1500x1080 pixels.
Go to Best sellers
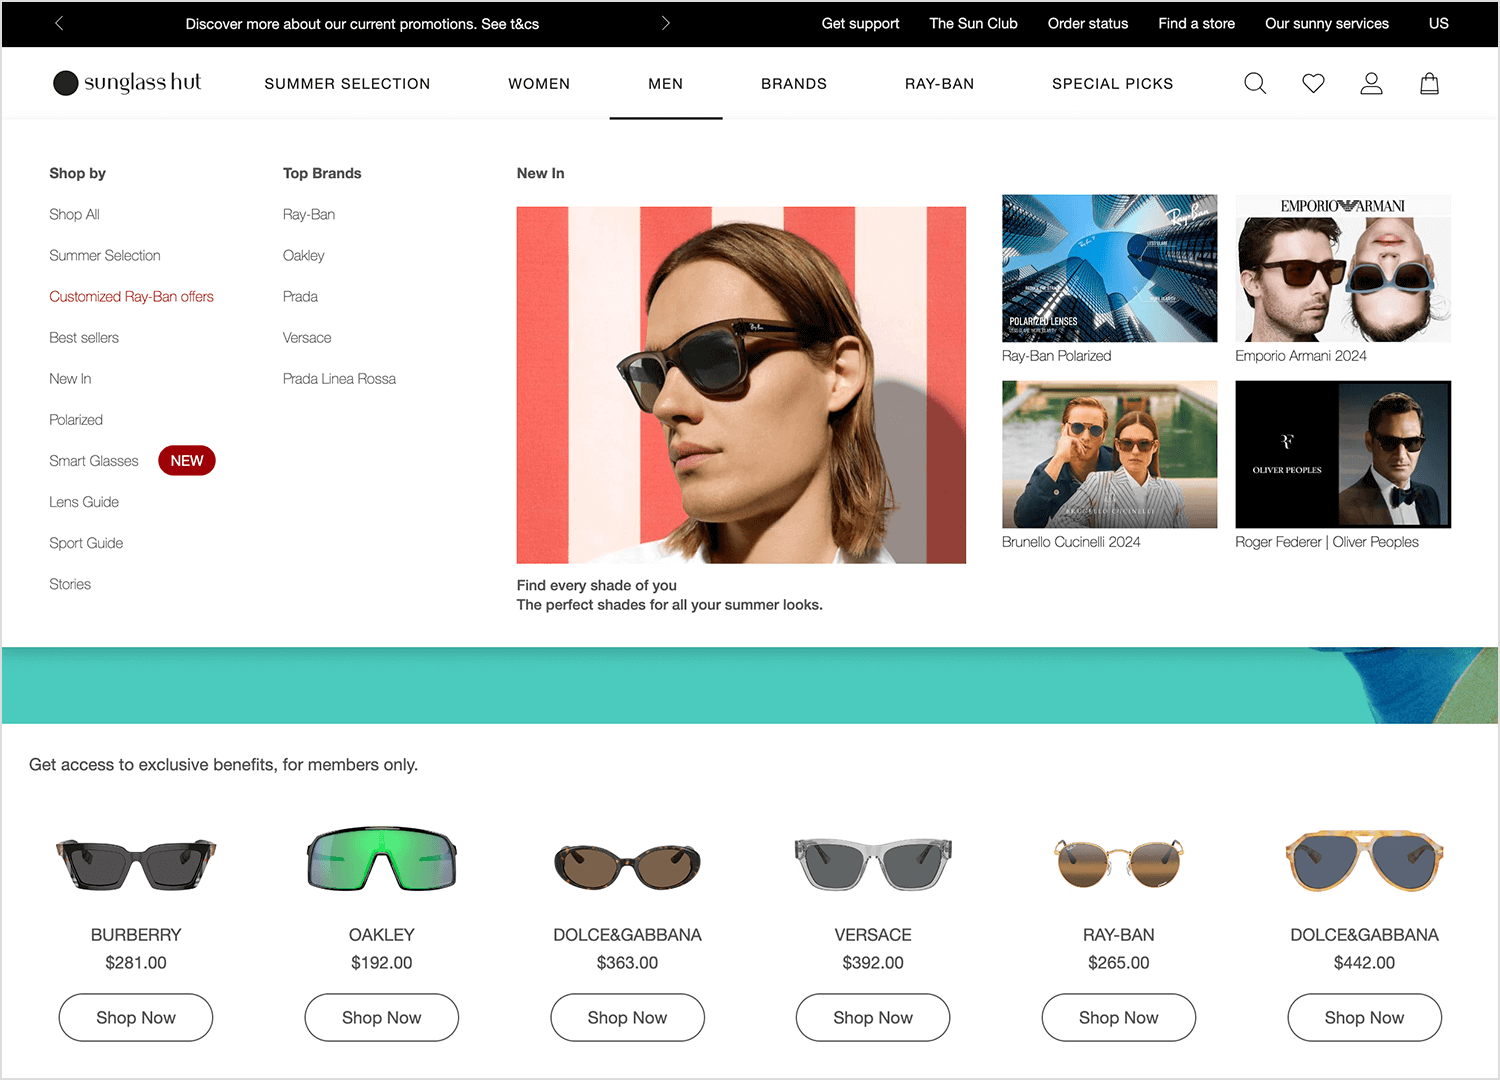pos(84,337)
